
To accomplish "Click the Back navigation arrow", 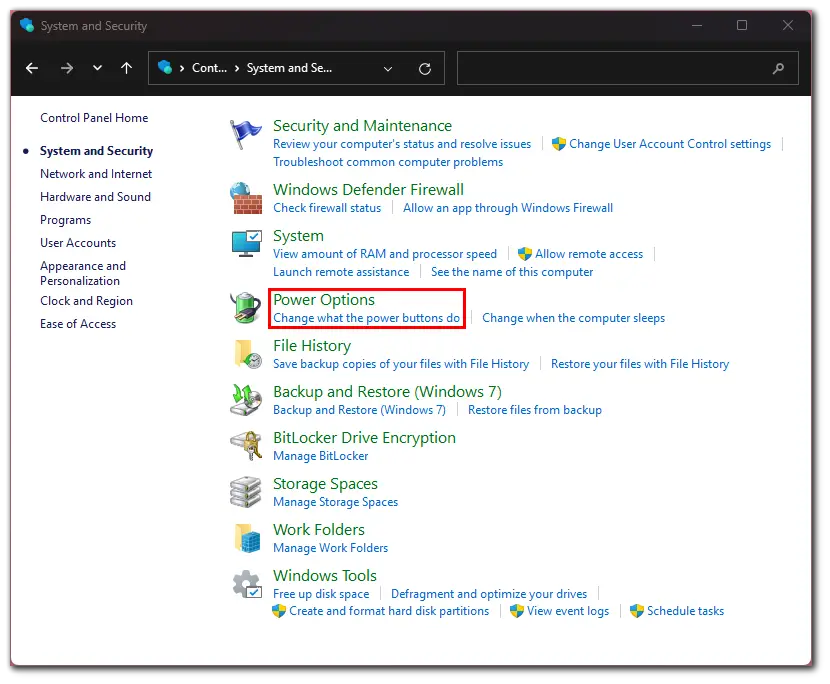I will 32,68.
